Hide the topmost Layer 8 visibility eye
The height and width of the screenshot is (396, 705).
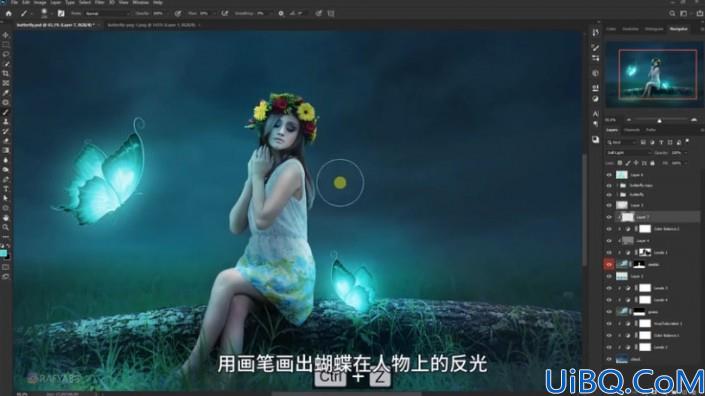pos(609,174)
